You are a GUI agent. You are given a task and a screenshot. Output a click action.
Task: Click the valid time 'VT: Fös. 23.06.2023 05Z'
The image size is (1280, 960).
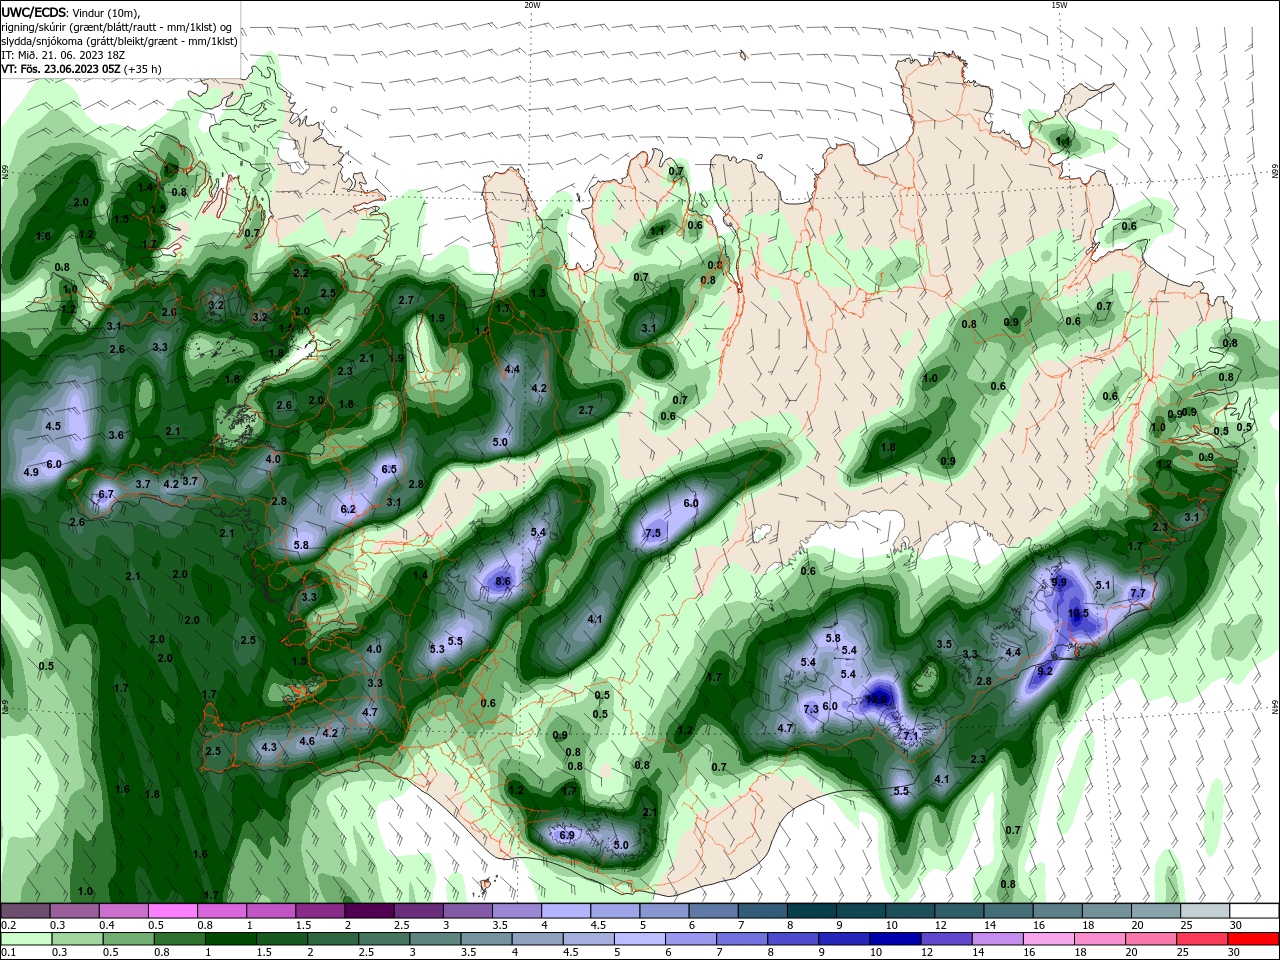[x=60, y=69]
